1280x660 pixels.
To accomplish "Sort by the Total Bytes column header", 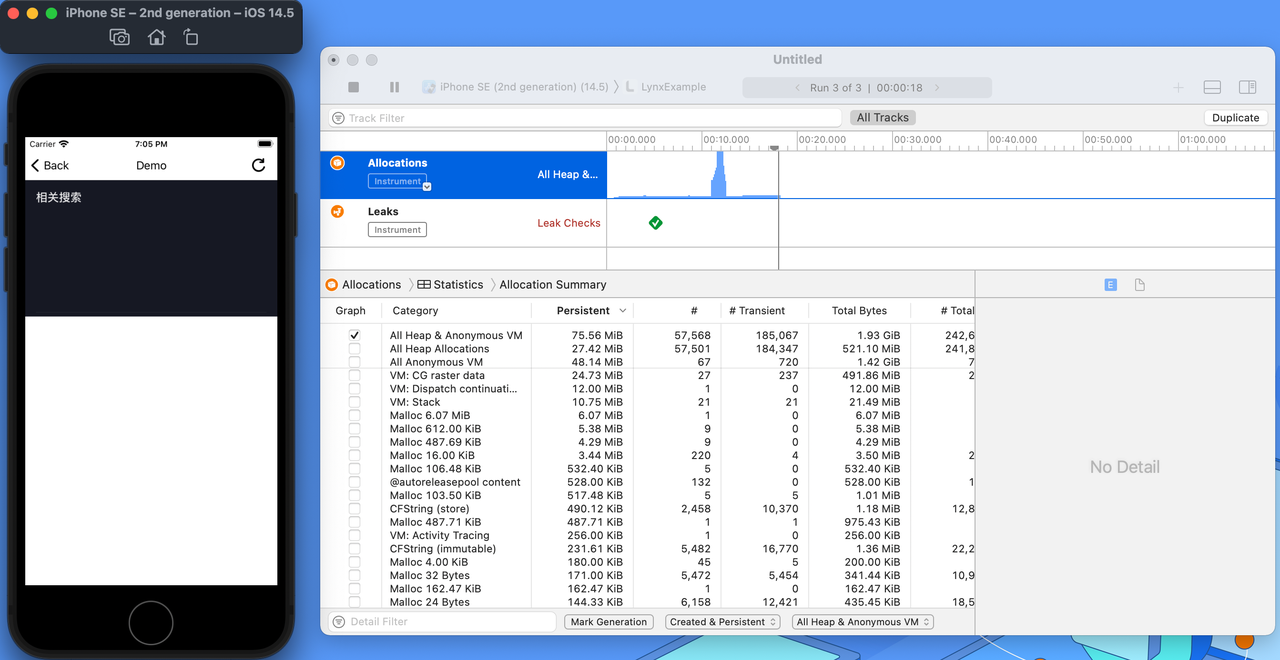I will point(858,311).
